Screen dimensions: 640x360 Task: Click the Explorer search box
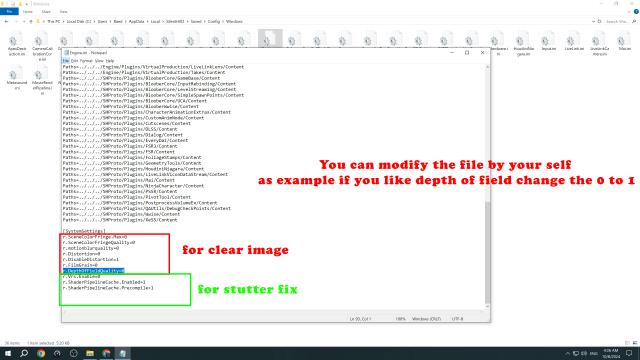pos(618,21)
